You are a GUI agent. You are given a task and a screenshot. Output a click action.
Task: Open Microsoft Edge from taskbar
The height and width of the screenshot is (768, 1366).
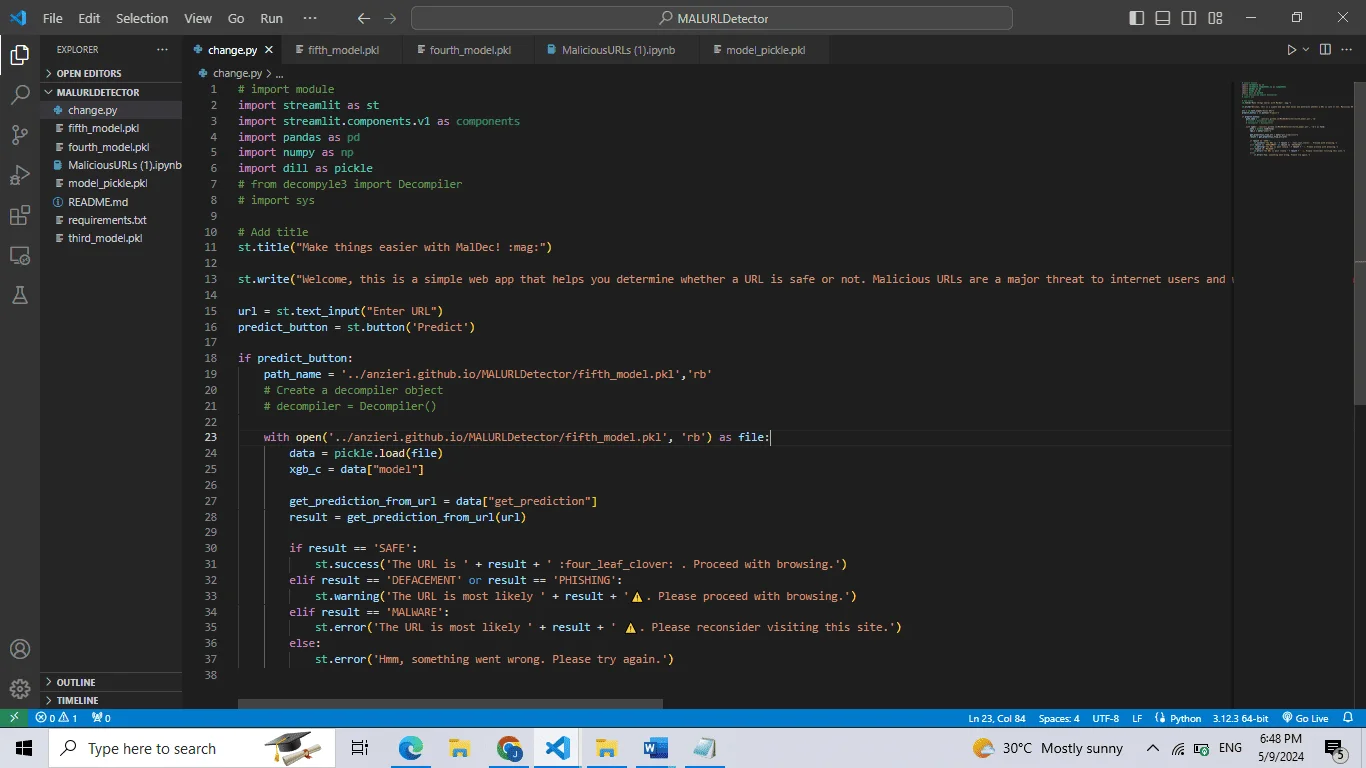(x=411, y=748)
